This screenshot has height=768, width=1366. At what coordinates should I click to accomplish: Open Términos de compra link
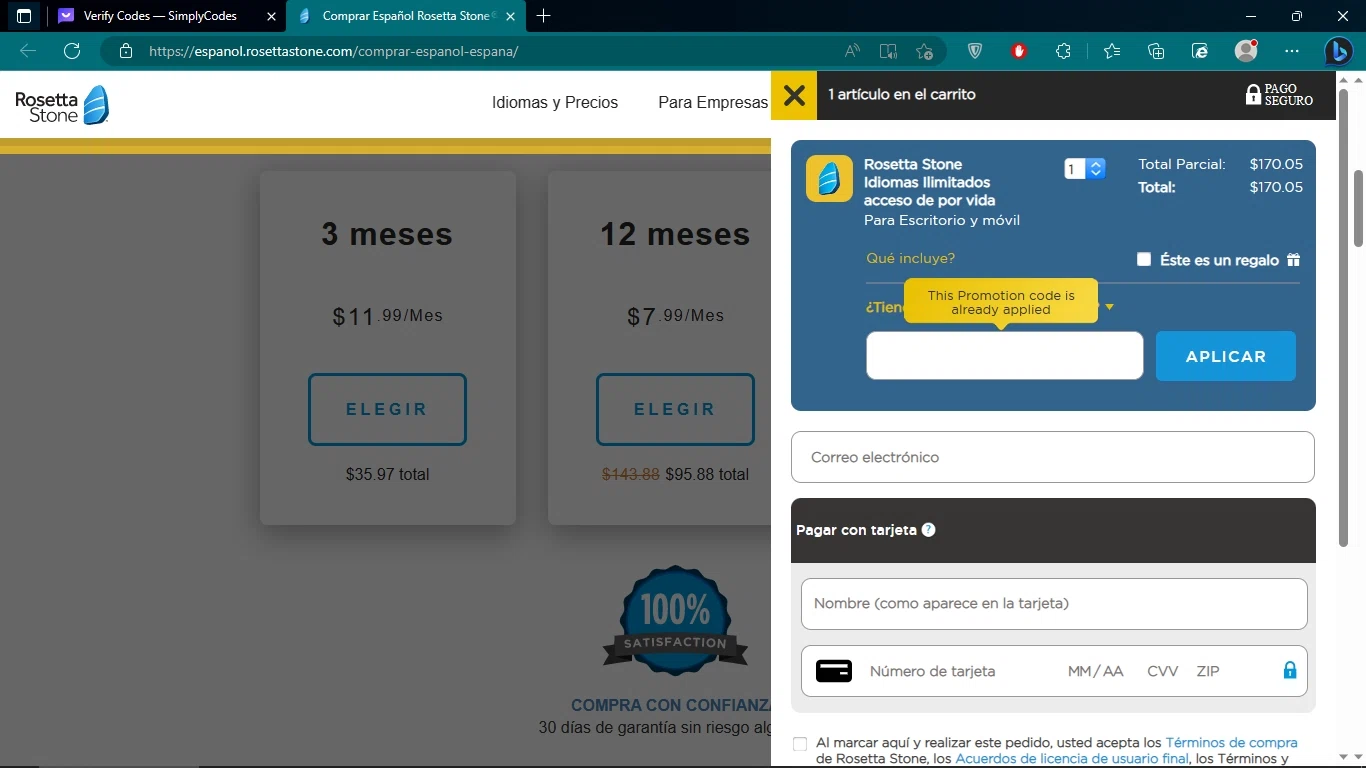tap(1231, 743)
